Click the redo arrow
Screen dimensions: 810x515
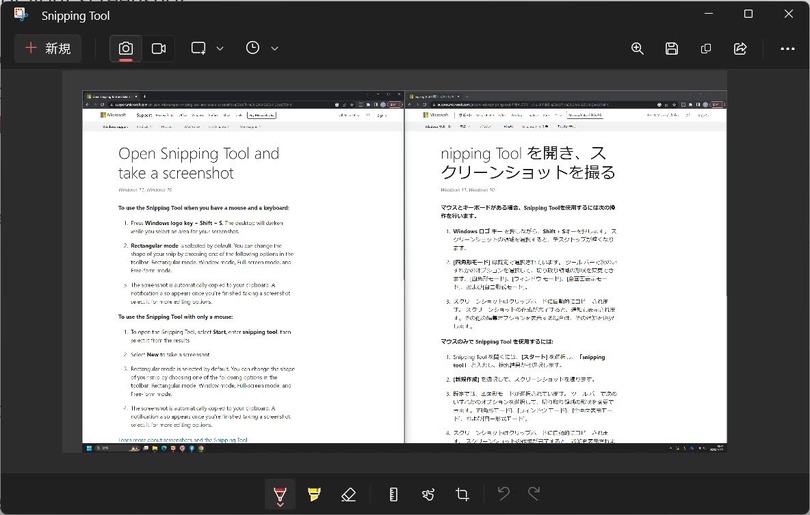pos(534,493)
